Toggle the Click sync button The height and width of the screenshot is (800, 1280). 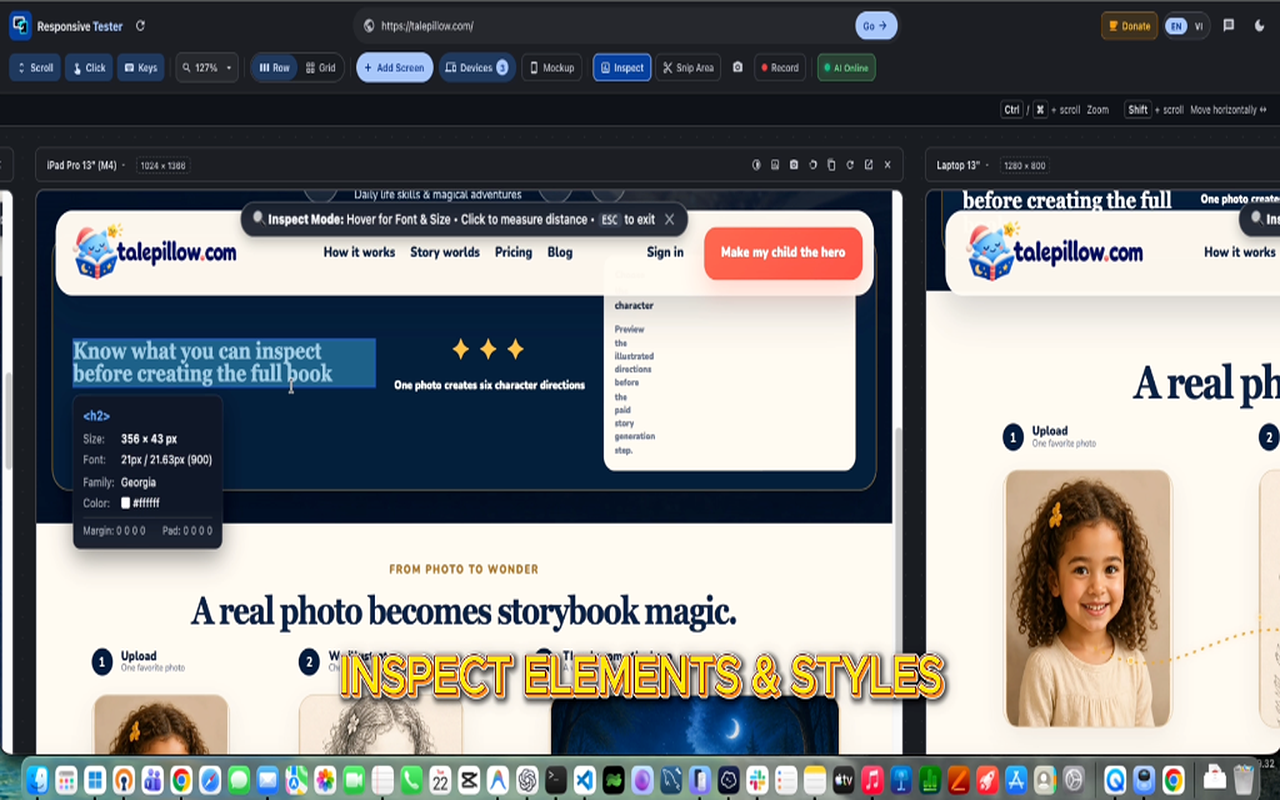coord(89,68)
